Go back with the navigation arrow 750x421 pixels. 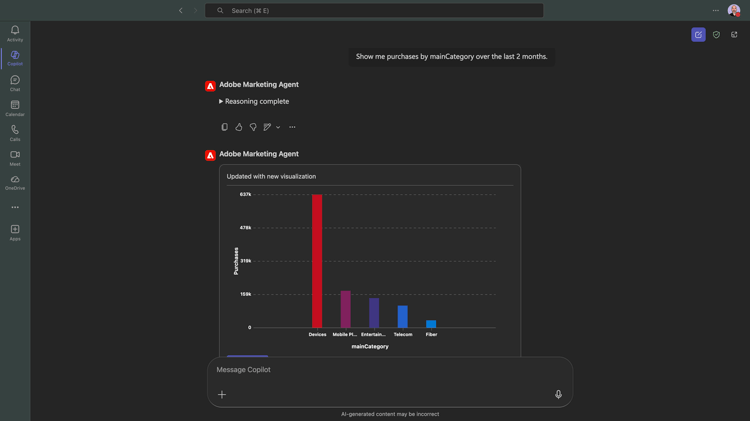point(180,11)
